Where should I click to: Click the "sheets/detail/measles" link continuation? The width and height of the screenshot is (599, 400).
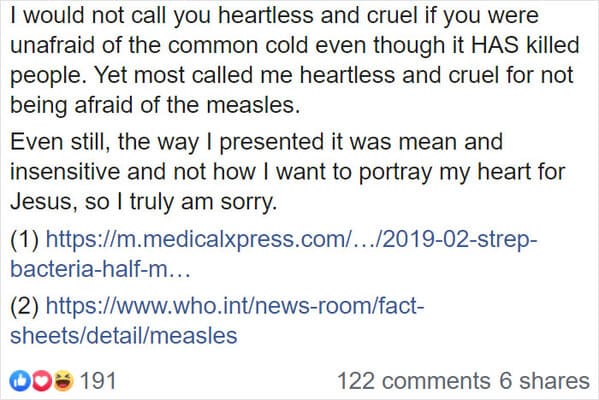pyautogui.click(x=124, y=336)
